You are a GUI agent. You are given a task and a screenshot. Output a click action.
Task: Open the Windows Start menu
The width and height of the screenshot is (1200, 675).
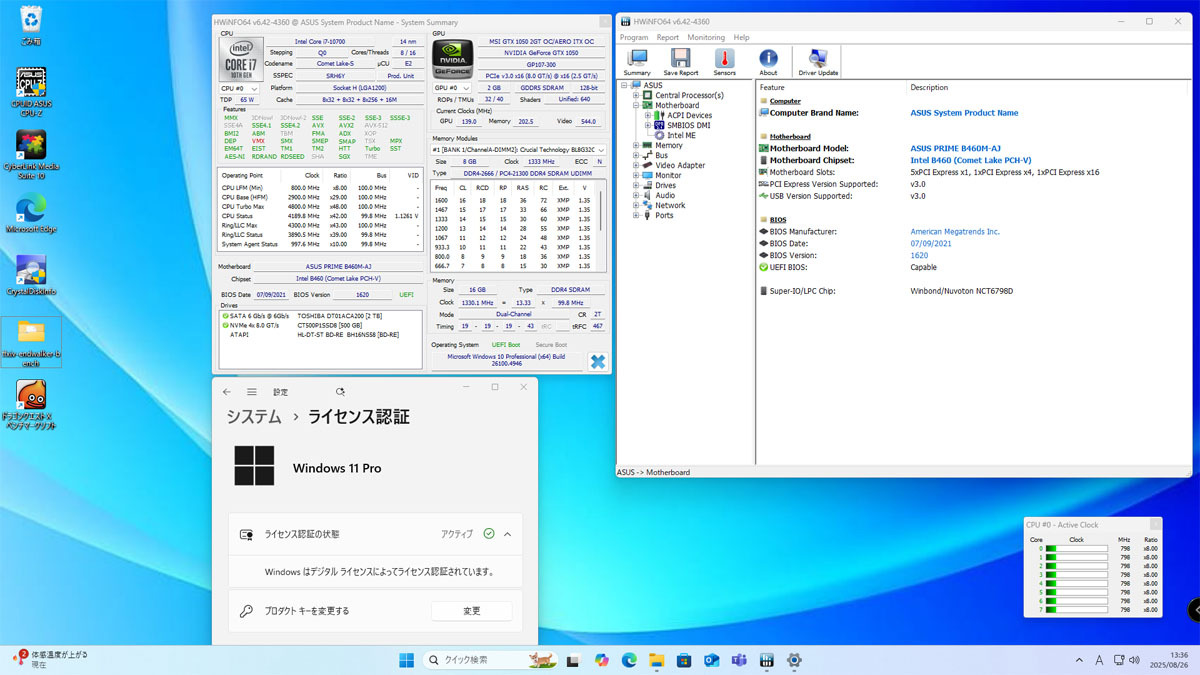[407, 660]
